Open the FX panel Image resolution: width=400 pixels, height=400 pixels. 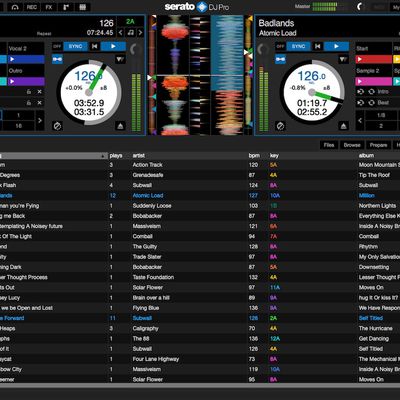click(49, 7)
